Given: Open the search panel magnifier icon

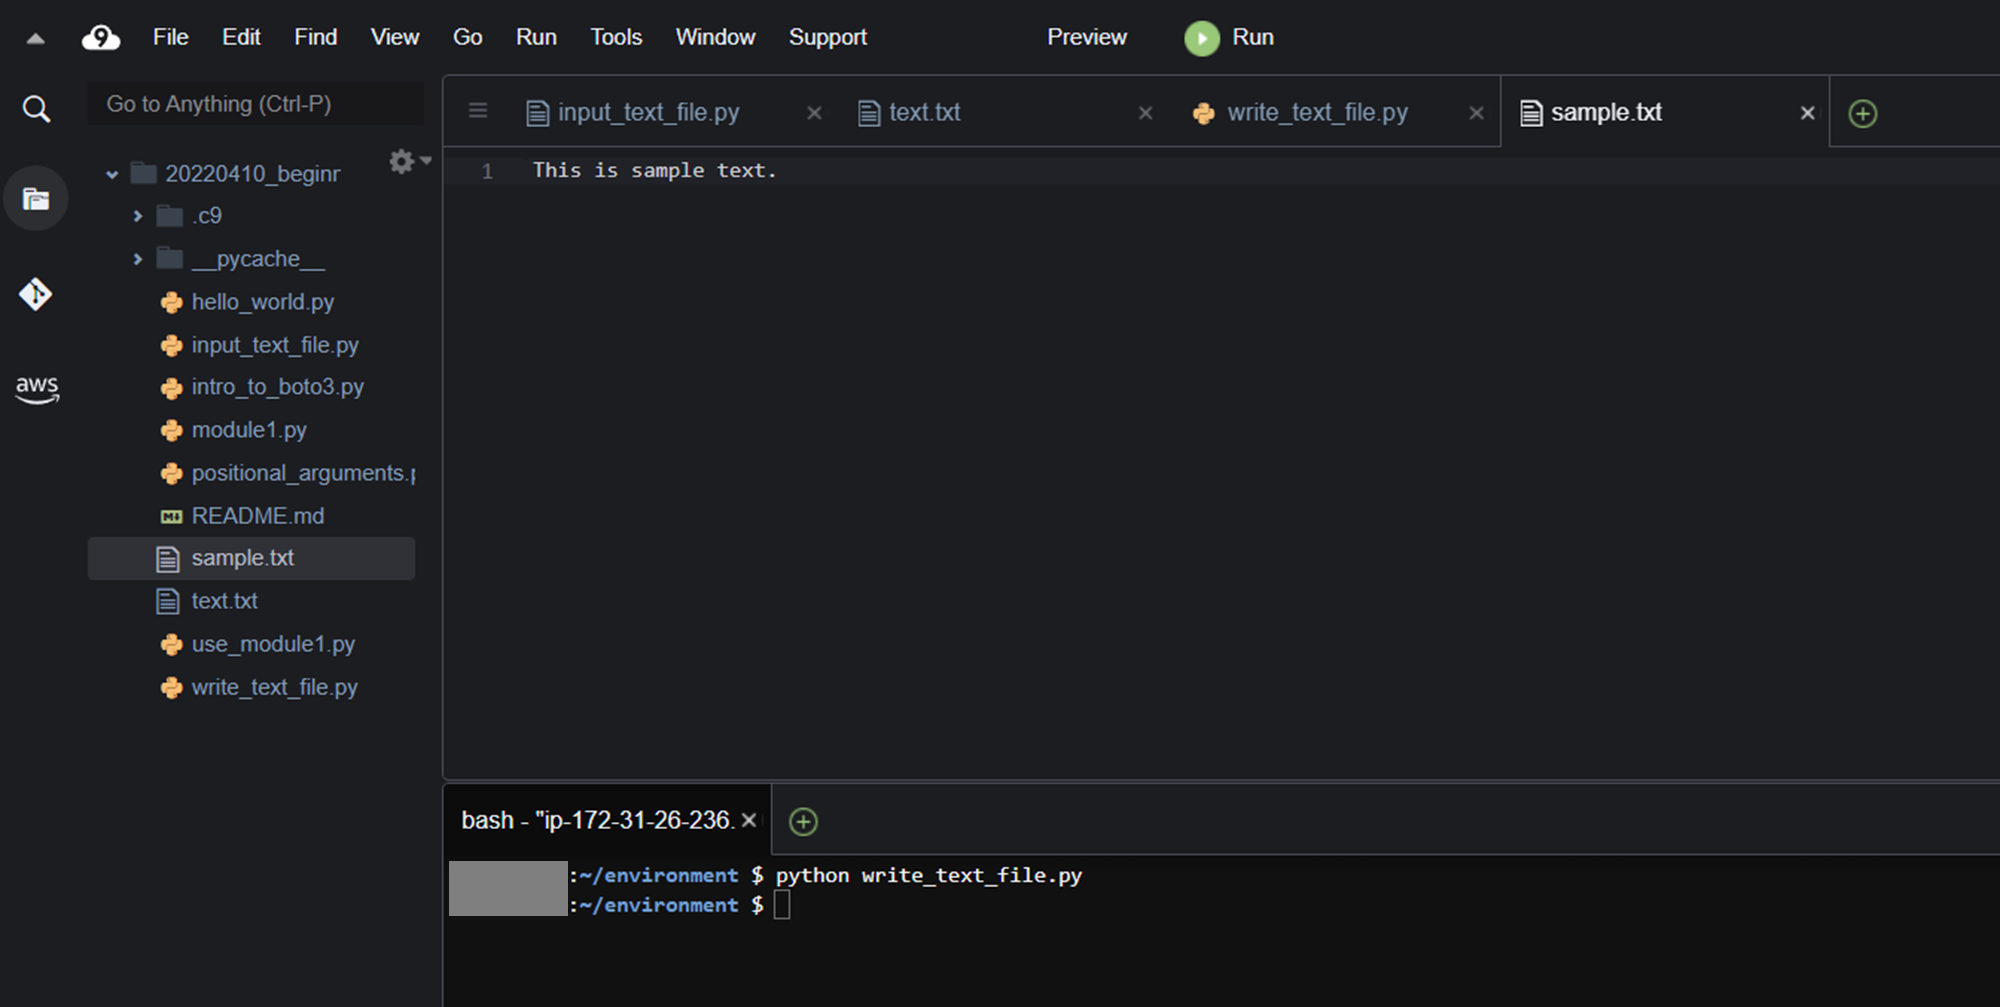Looking at the screenshot, I should pyautogui.click(x=36, y=108).
